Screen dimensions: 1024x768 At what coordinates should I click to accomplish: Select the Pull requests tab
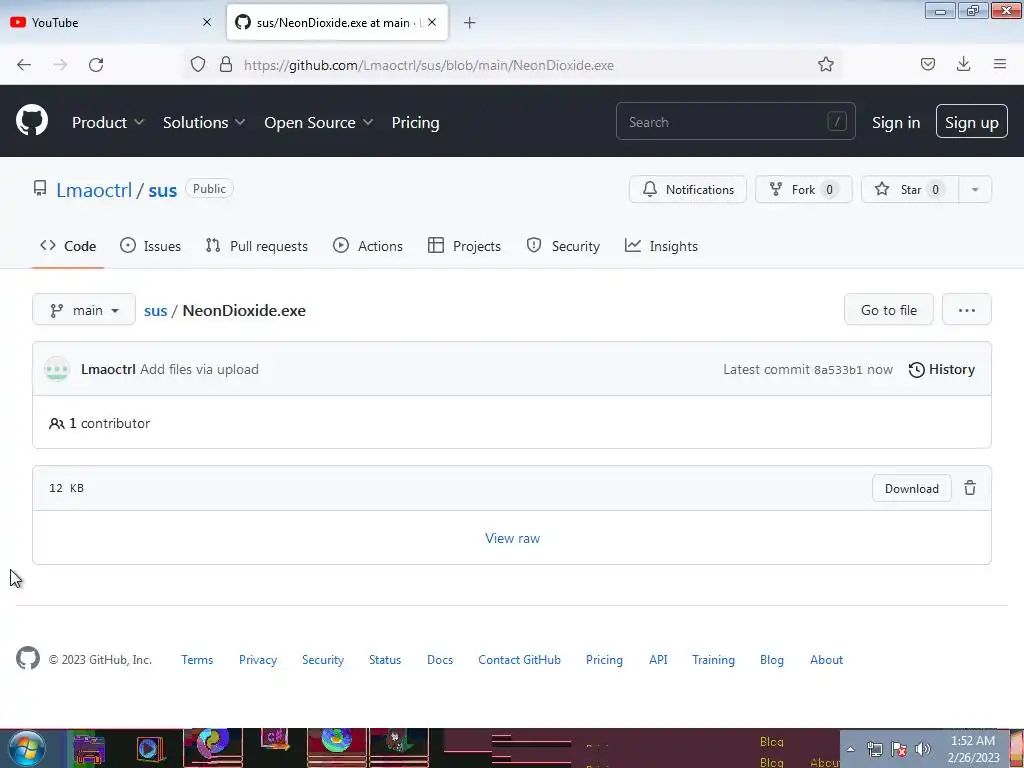(256, 246)
